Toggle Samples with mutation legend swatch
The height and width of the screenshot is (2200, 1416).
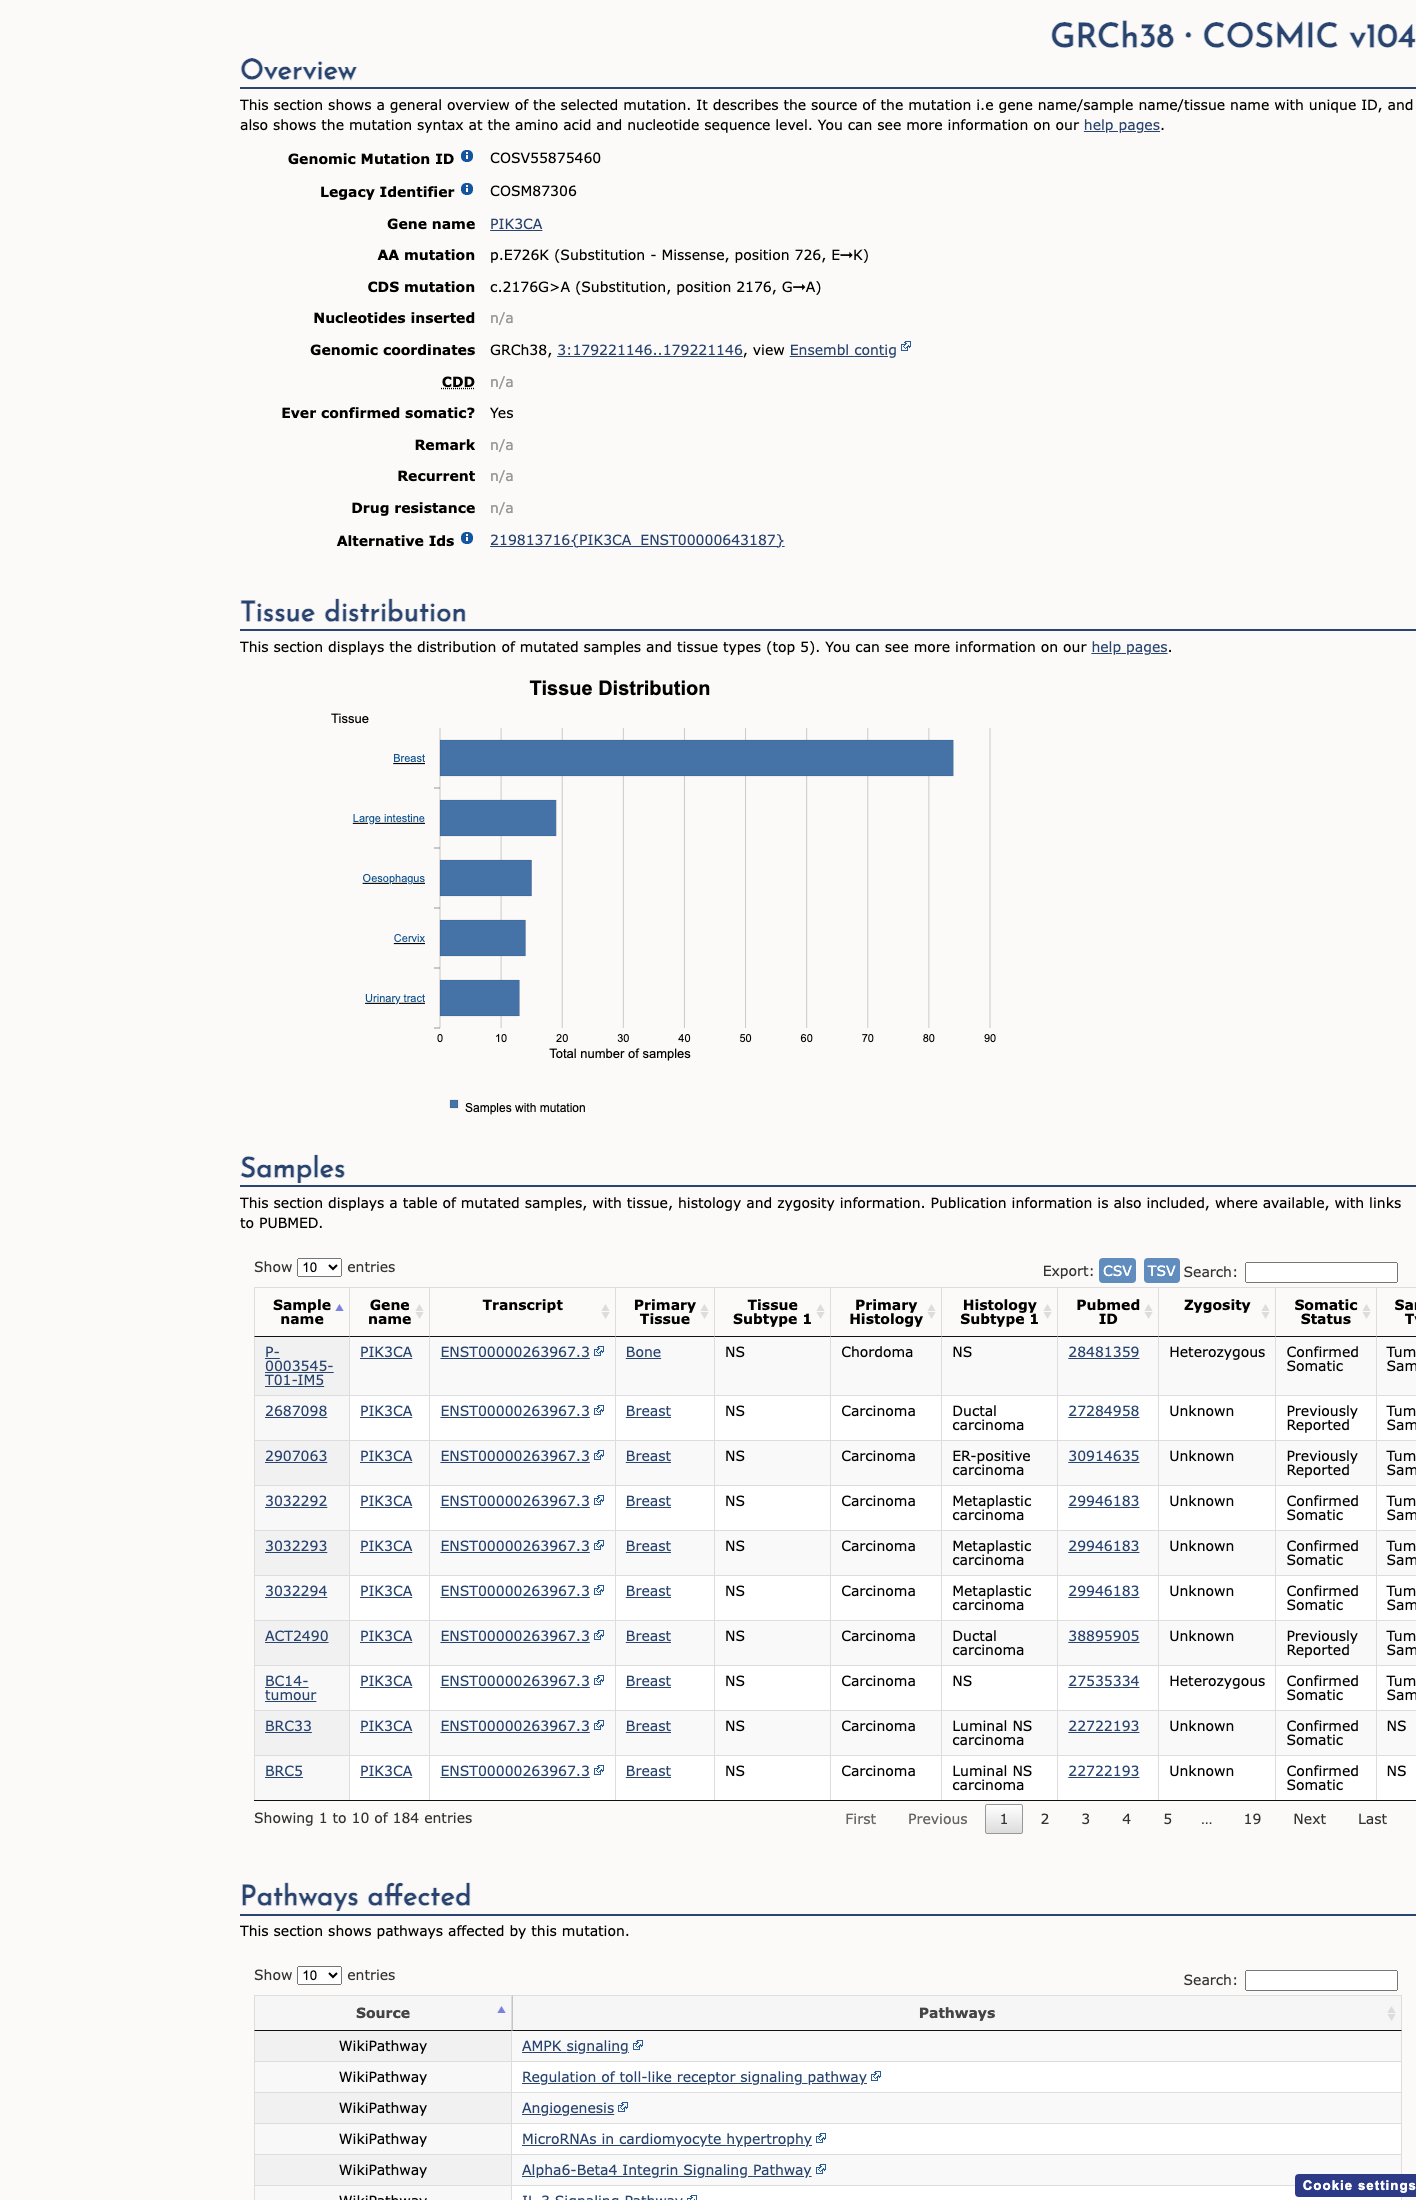click(454, 1105)
